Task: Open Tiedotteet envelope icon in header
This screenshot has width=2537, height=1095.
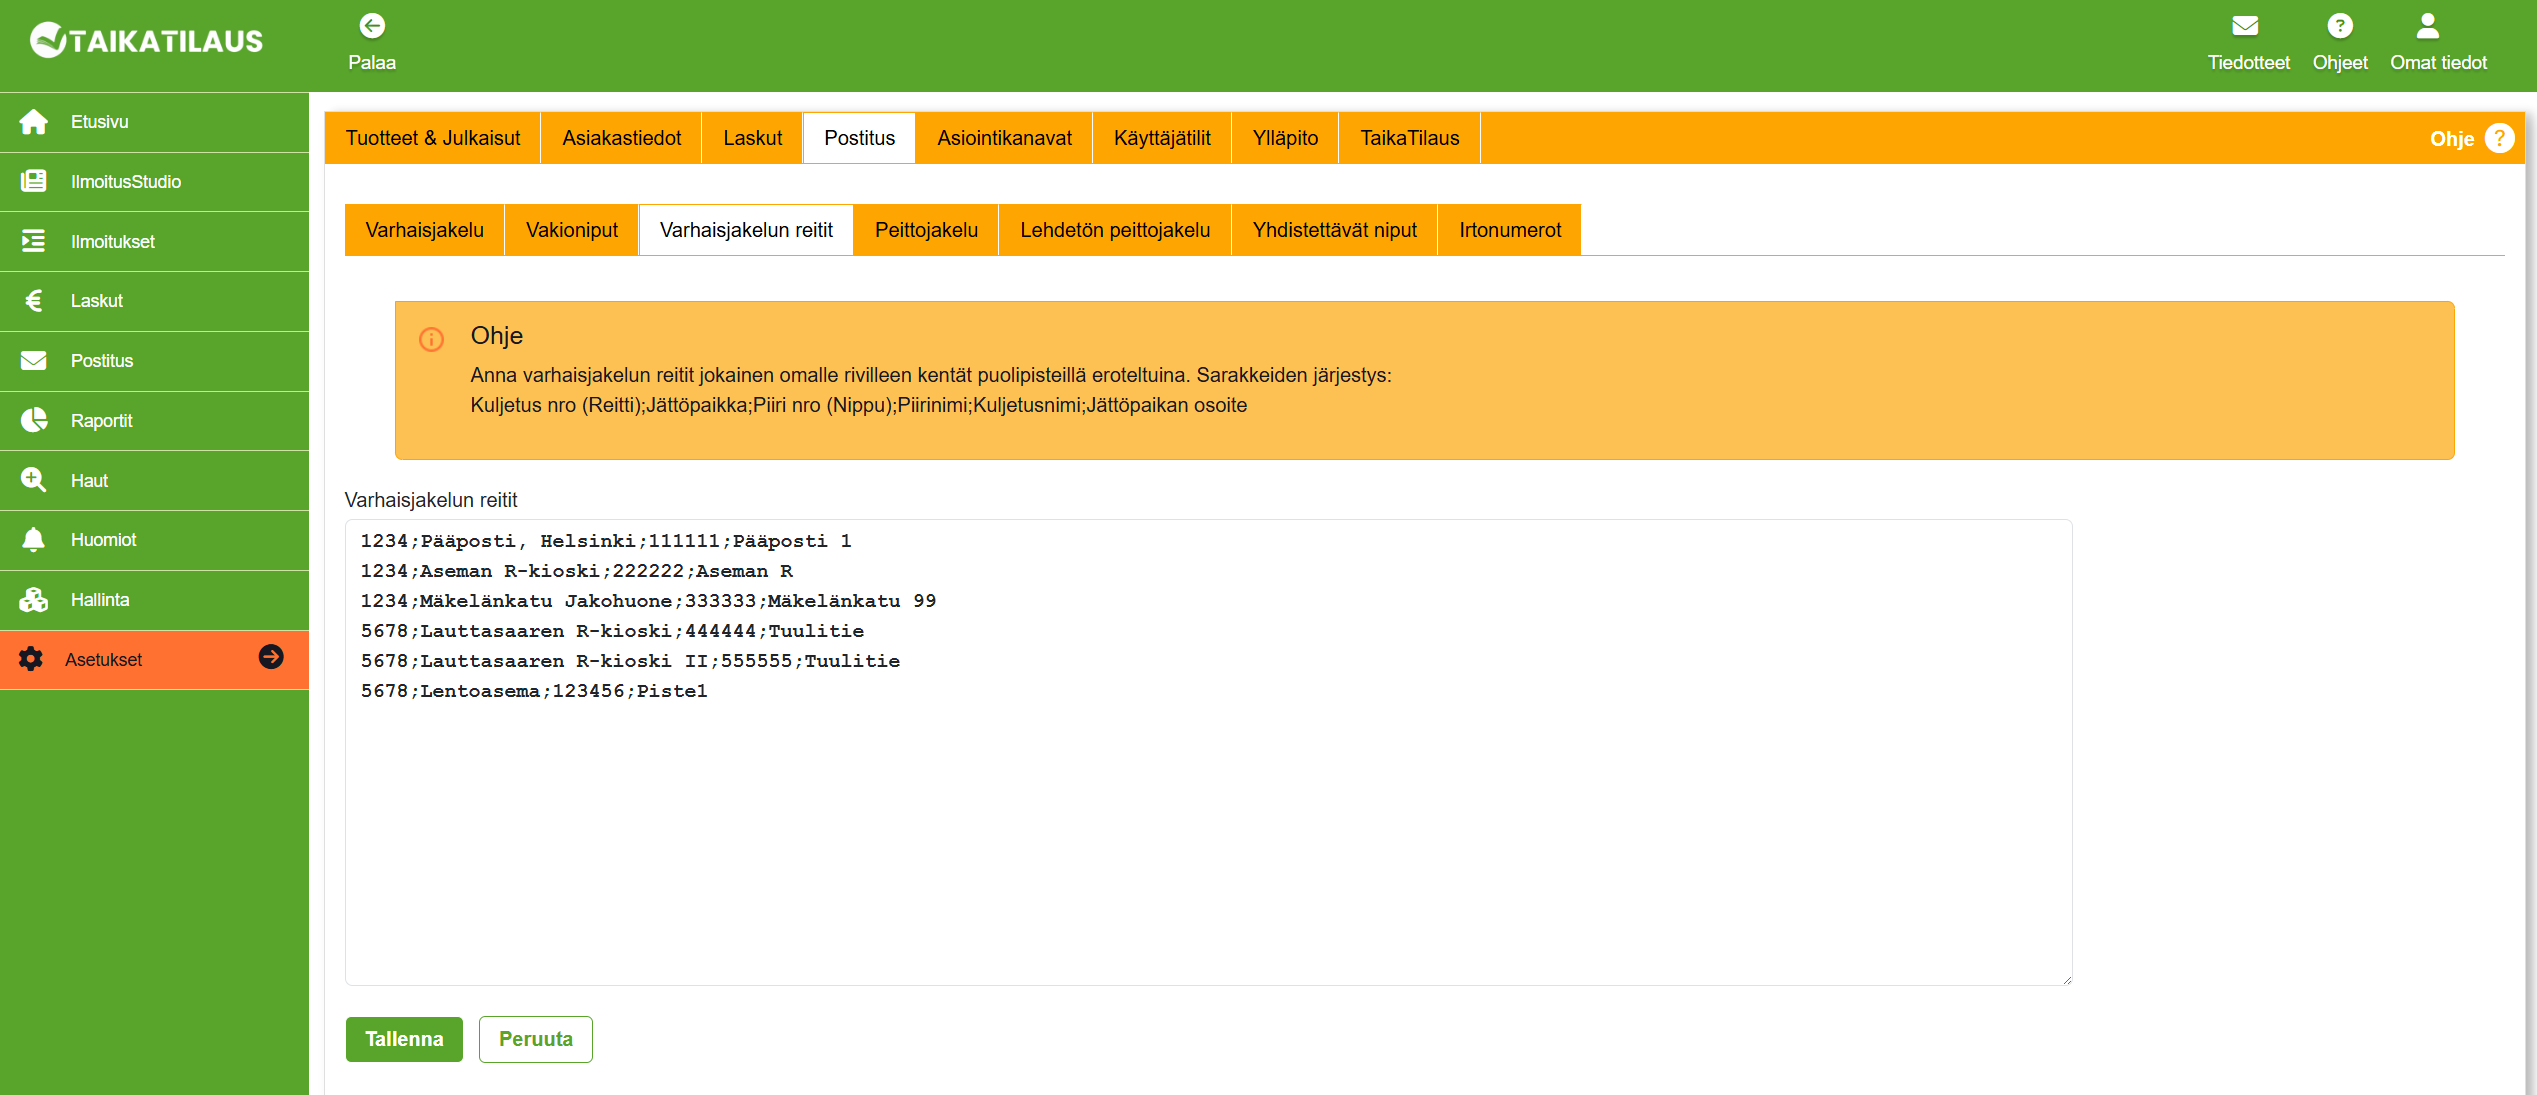Action: tap(2246, 26)
